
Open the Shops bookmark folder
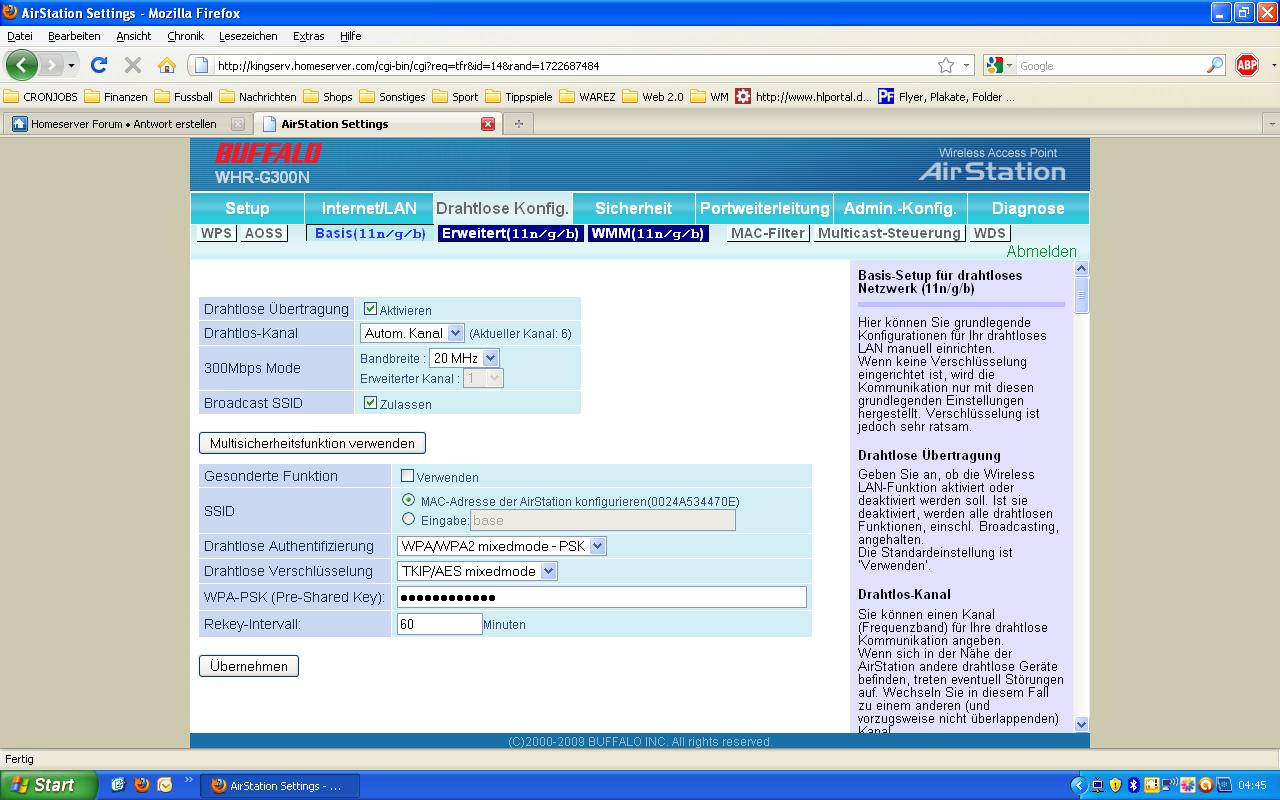click(328, 97)
